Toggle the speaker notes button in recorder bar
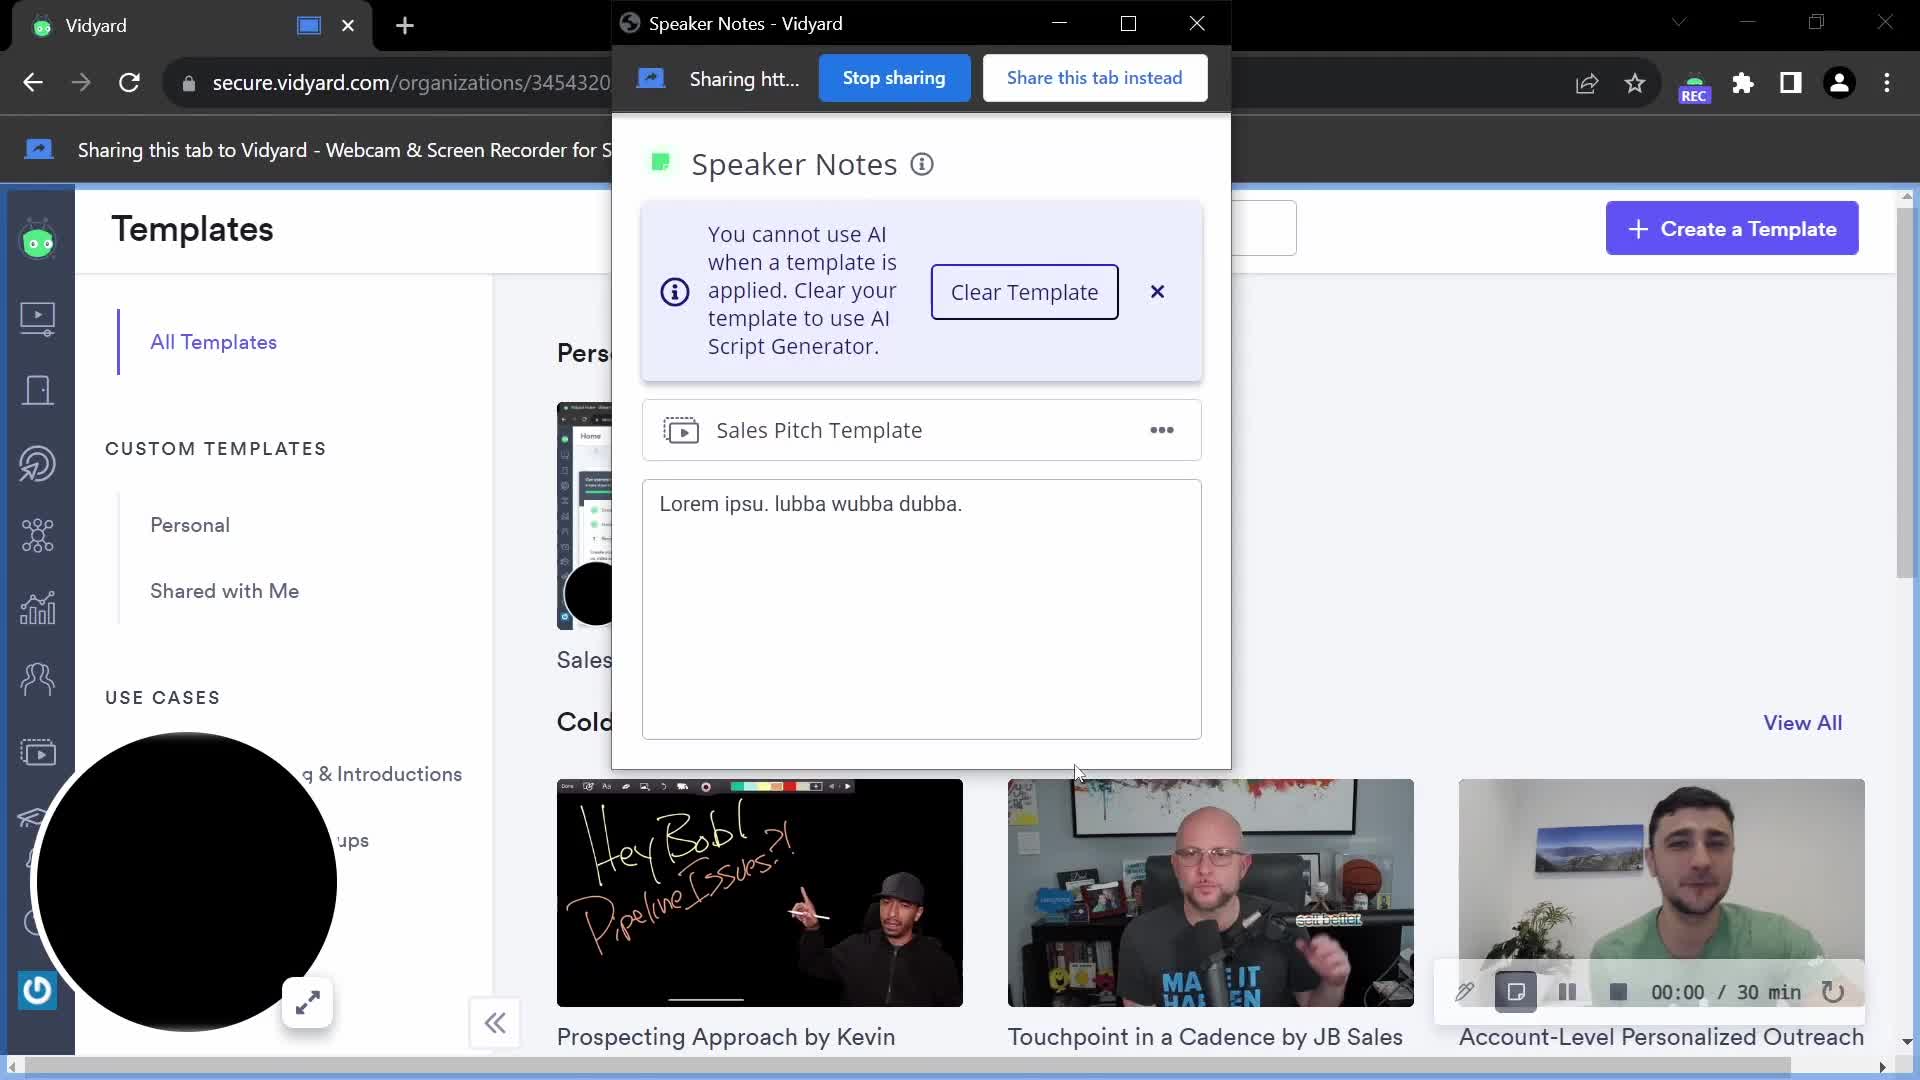Image resolution: width=1920 pixels, height=1080 pixels. click(x=1516, y=992)
